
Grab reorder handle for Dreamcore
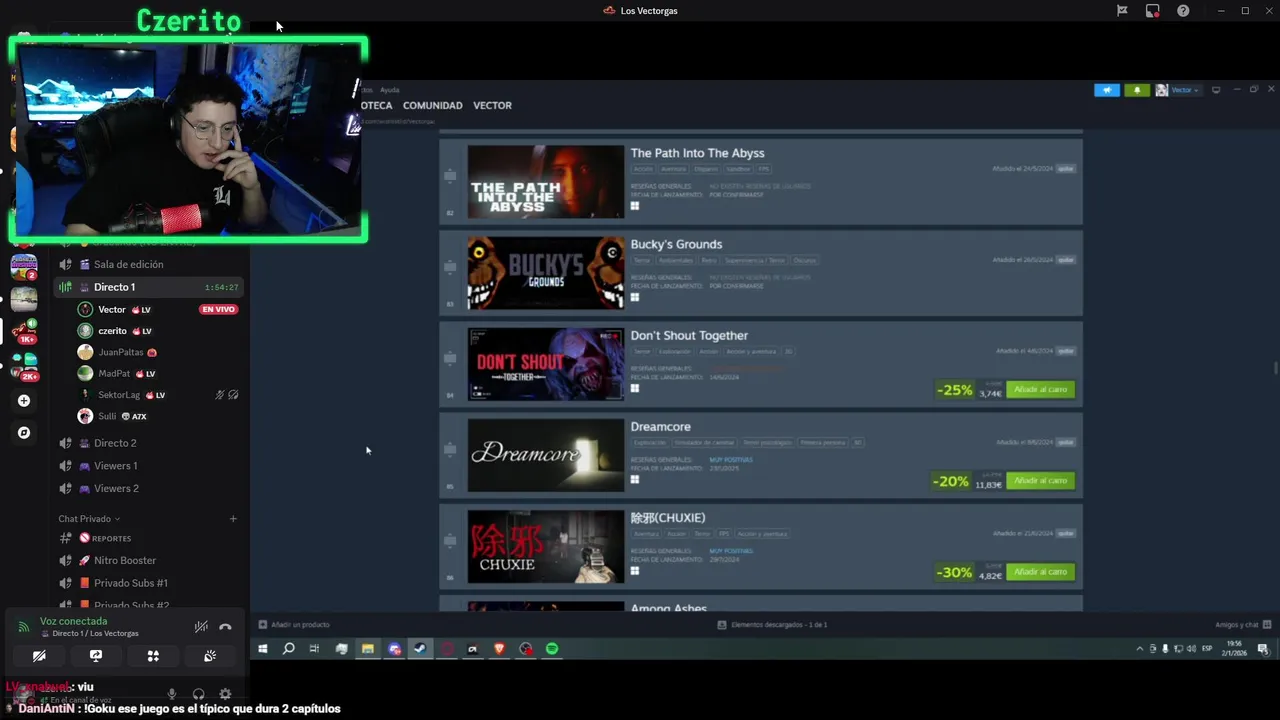tap(450, 449)
